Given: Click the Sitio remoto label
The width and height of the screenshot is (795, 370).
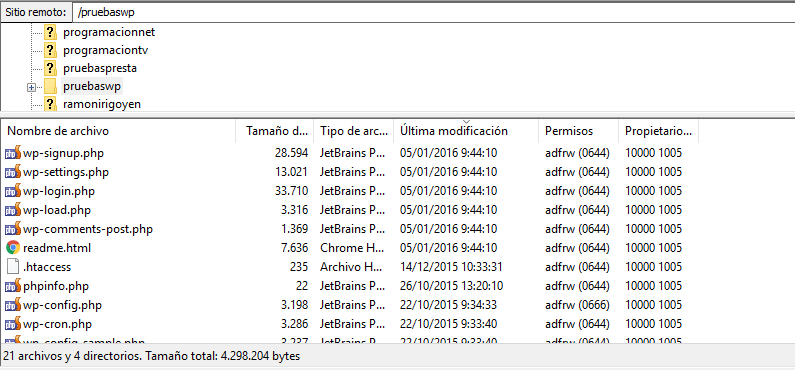Looking at the screenshot, I should tap(35, 12).
